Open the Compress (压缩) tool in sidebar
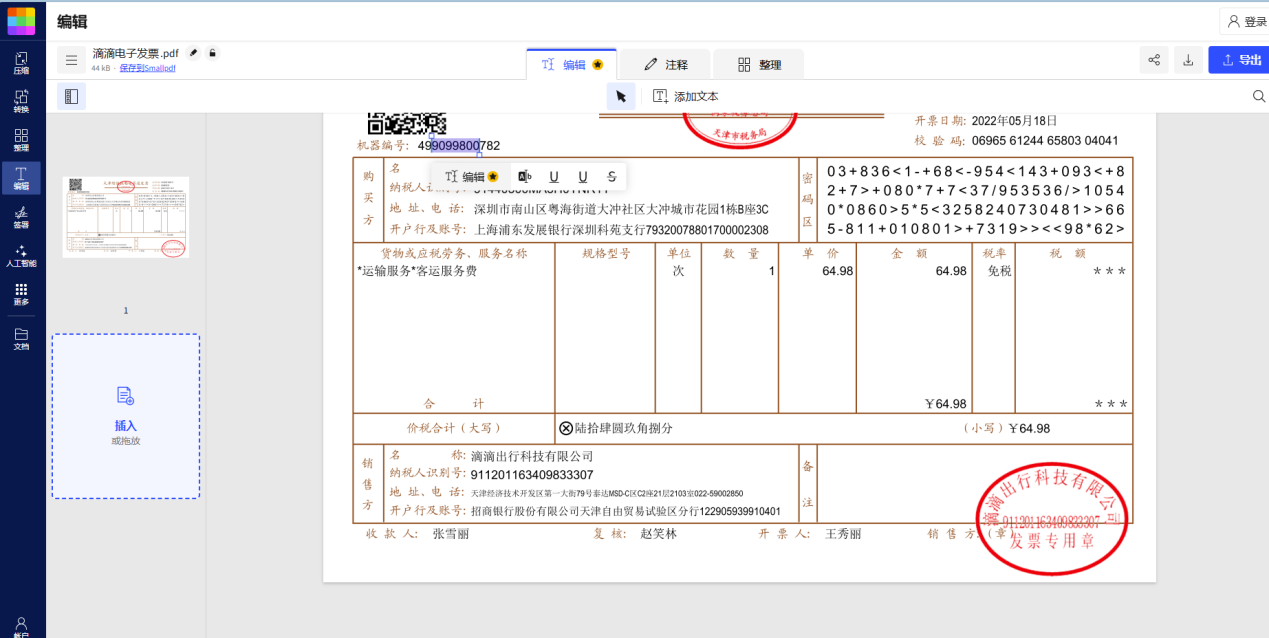 click(x=21, y=62)
